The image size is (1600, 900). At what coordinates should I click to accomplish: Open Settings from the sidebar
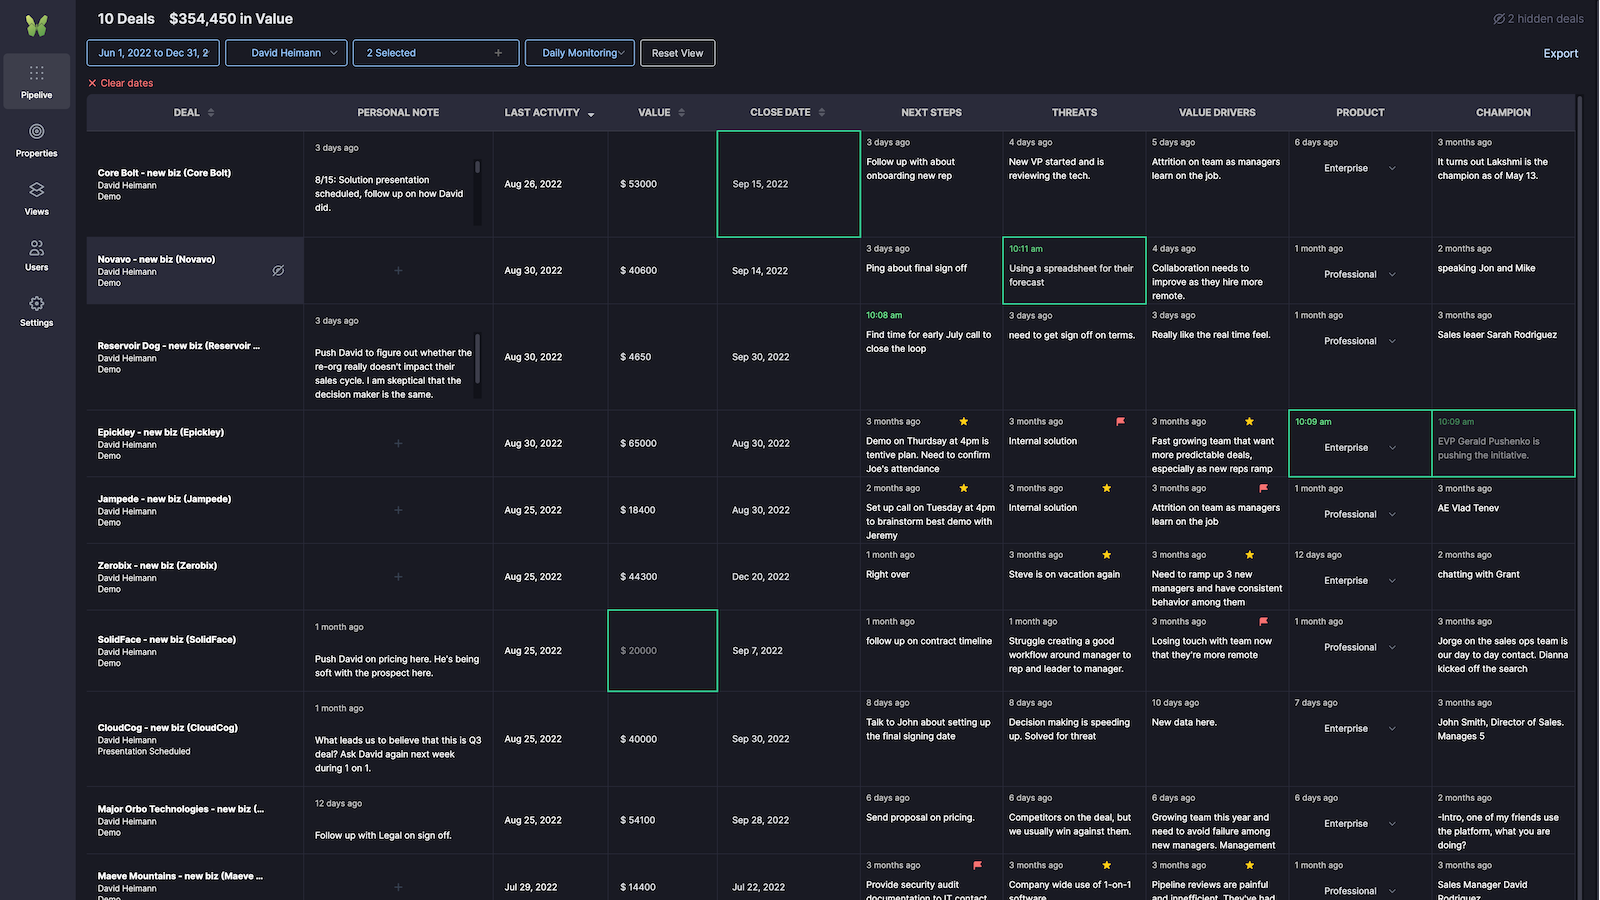coord(37,311)
